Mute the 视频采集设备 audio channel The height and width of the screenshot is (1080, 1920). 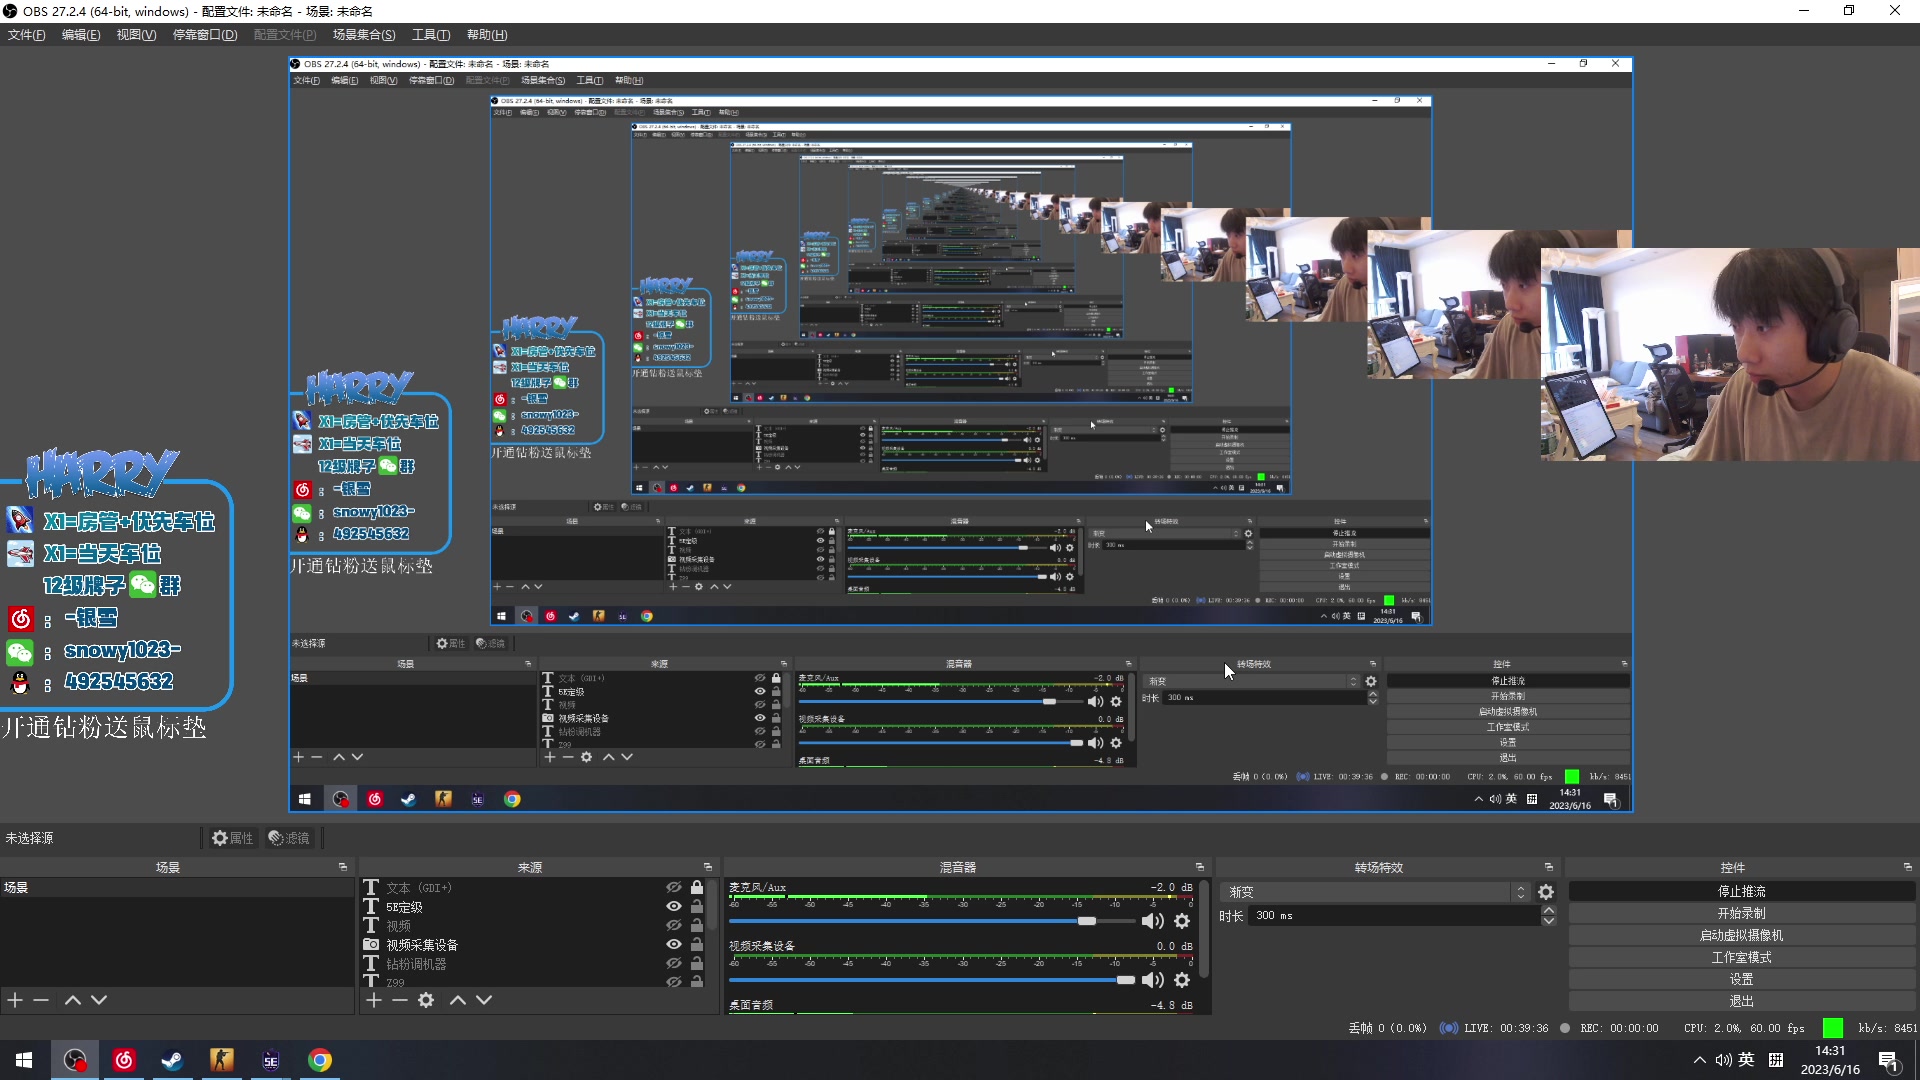[1153, 980]
